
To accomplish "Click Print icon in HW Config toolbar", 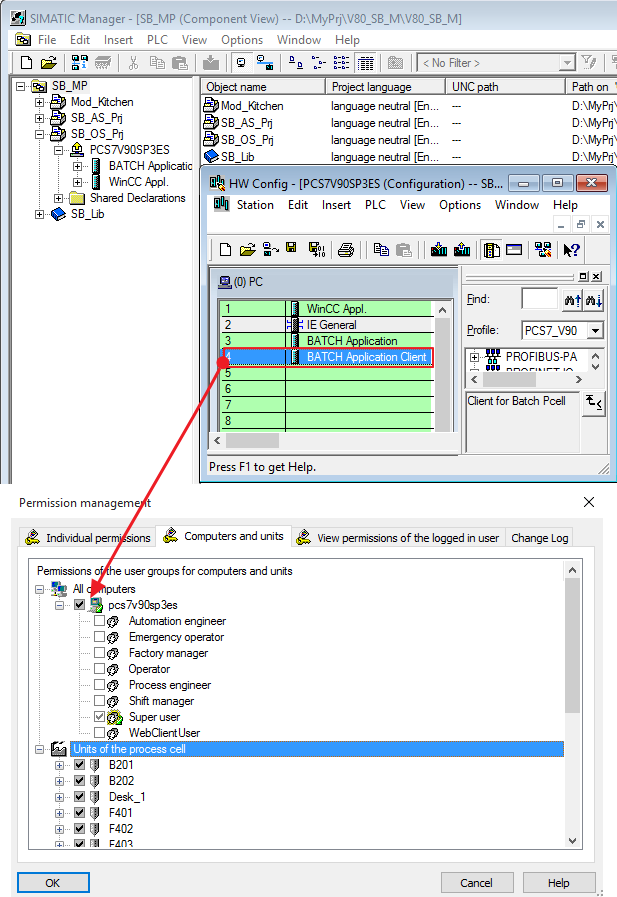I will click(345, 249).
